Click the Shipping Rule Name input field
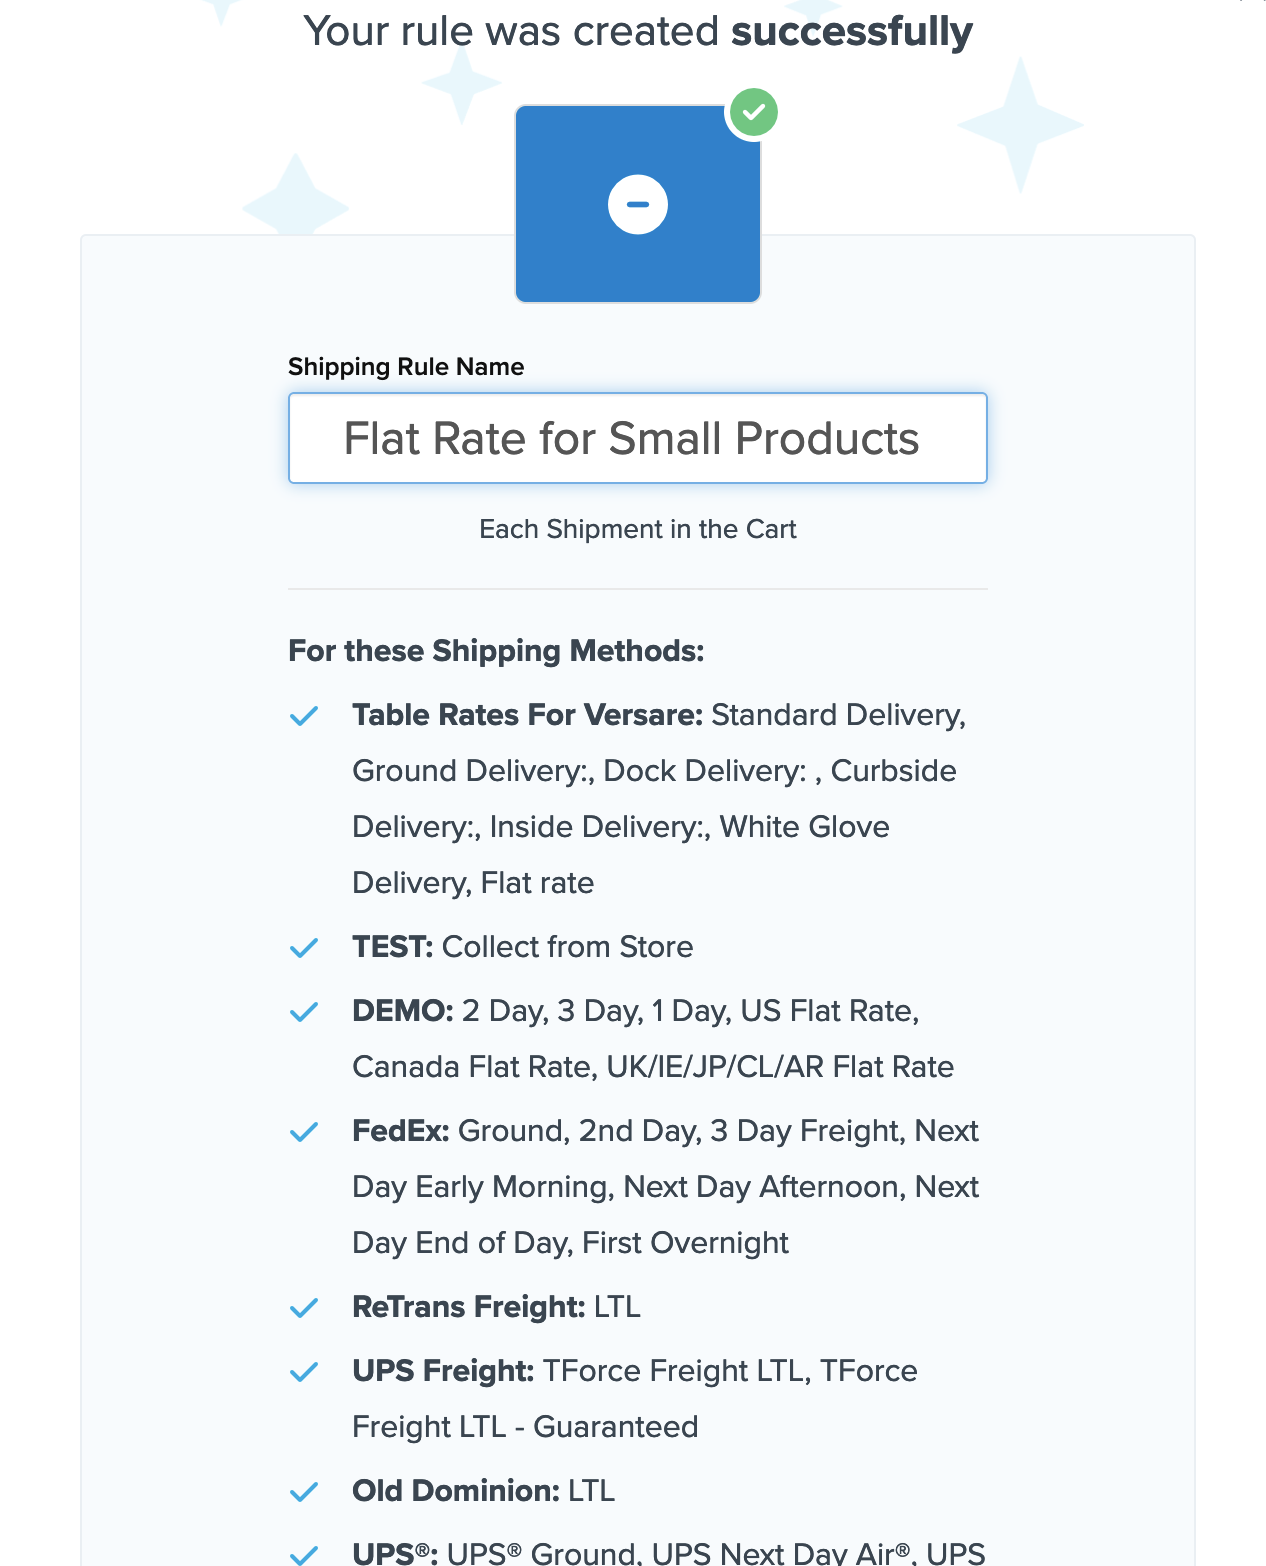 [637, 438]
